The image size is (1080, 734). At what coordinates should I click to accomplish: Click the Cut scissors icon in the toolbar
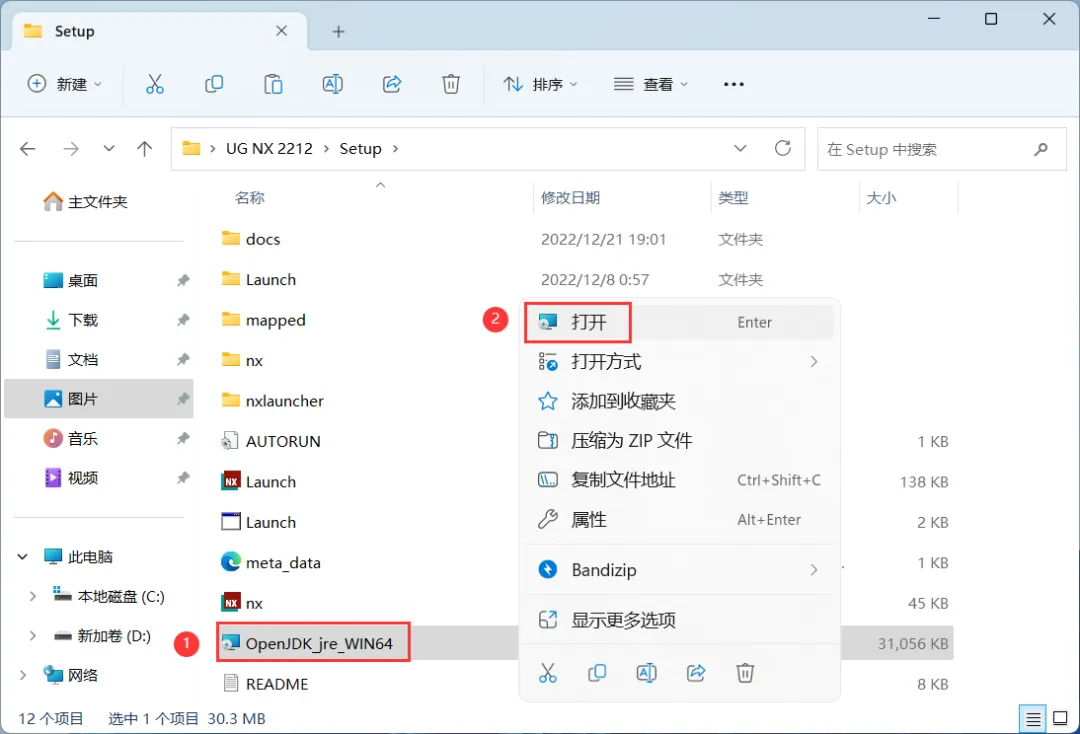point(155,84)
